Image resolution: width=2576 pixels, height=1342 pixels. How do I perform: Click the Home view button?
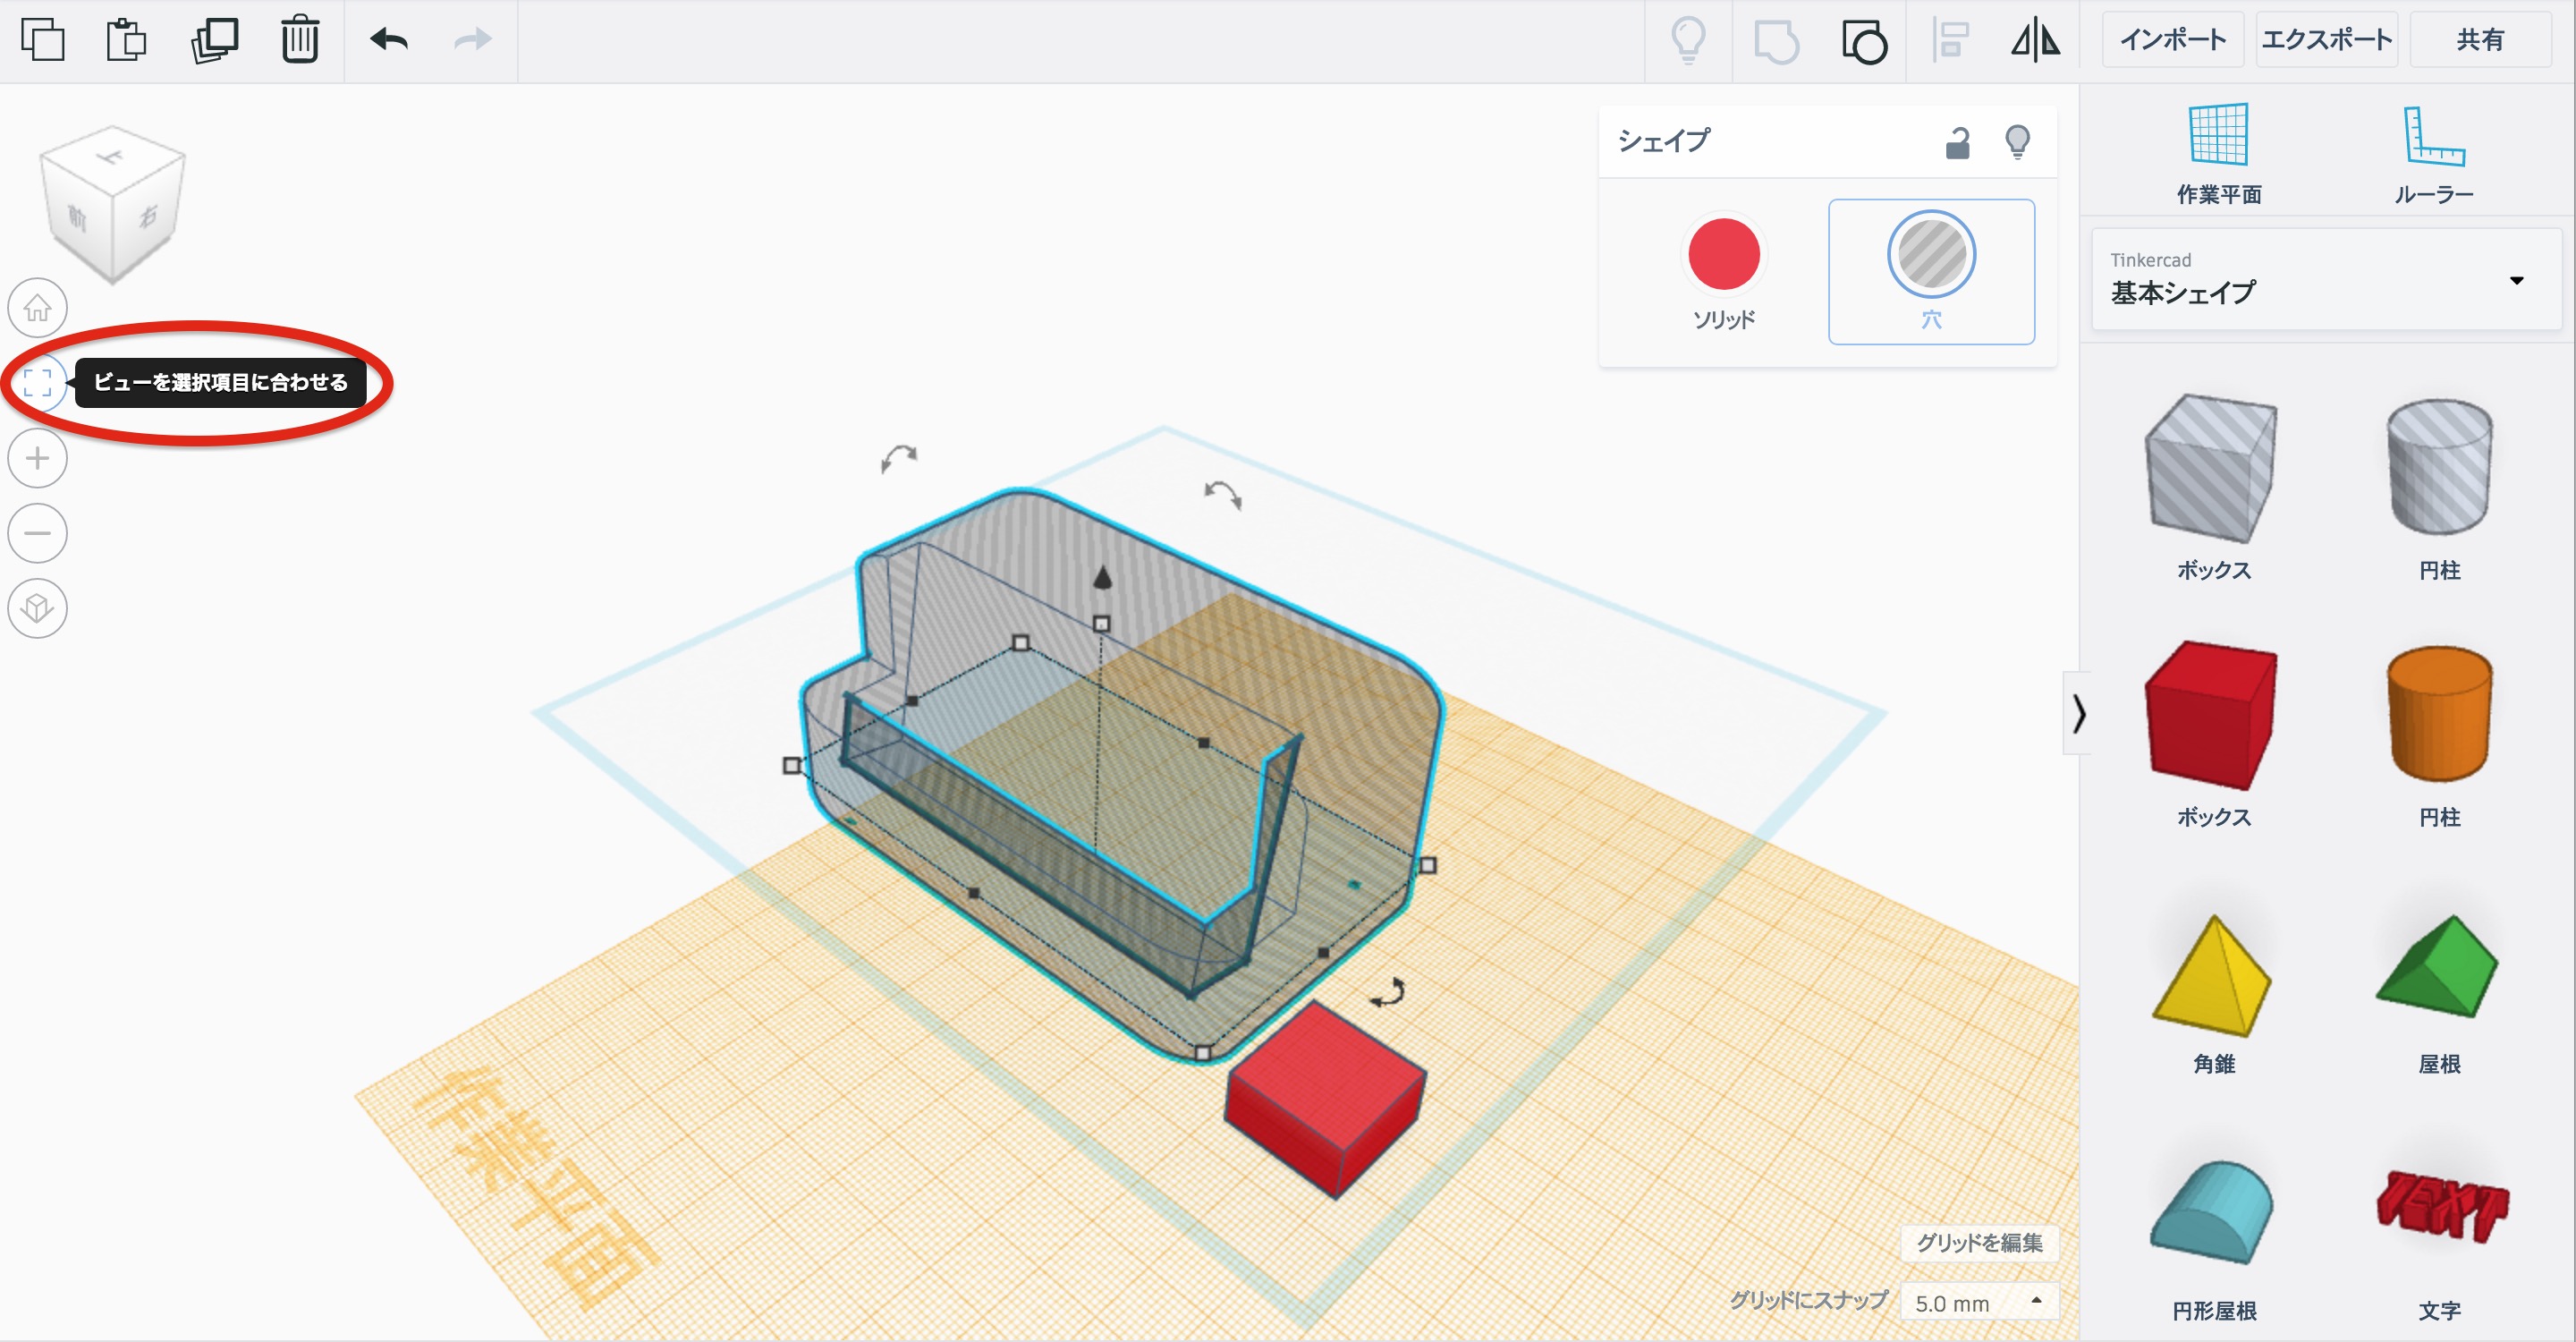tap(38, 307)
